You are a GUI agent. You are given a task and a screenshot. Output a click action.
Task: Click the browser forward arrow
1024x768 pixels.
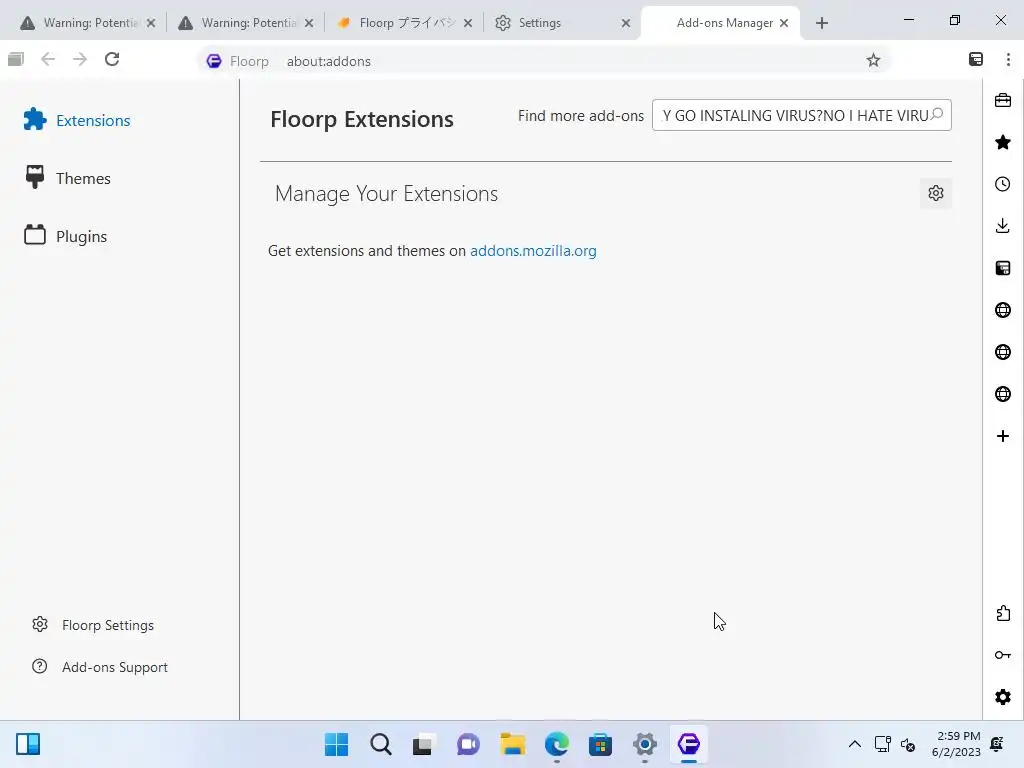(80, 59)
